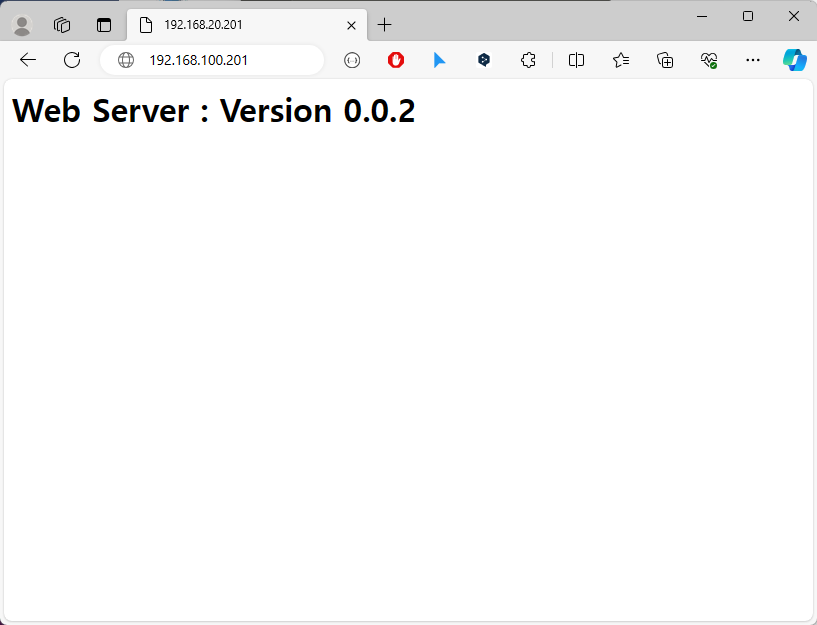This screenshot has width=817, height=625.
Task: Open the Favorites list
Action: [621, 60]
